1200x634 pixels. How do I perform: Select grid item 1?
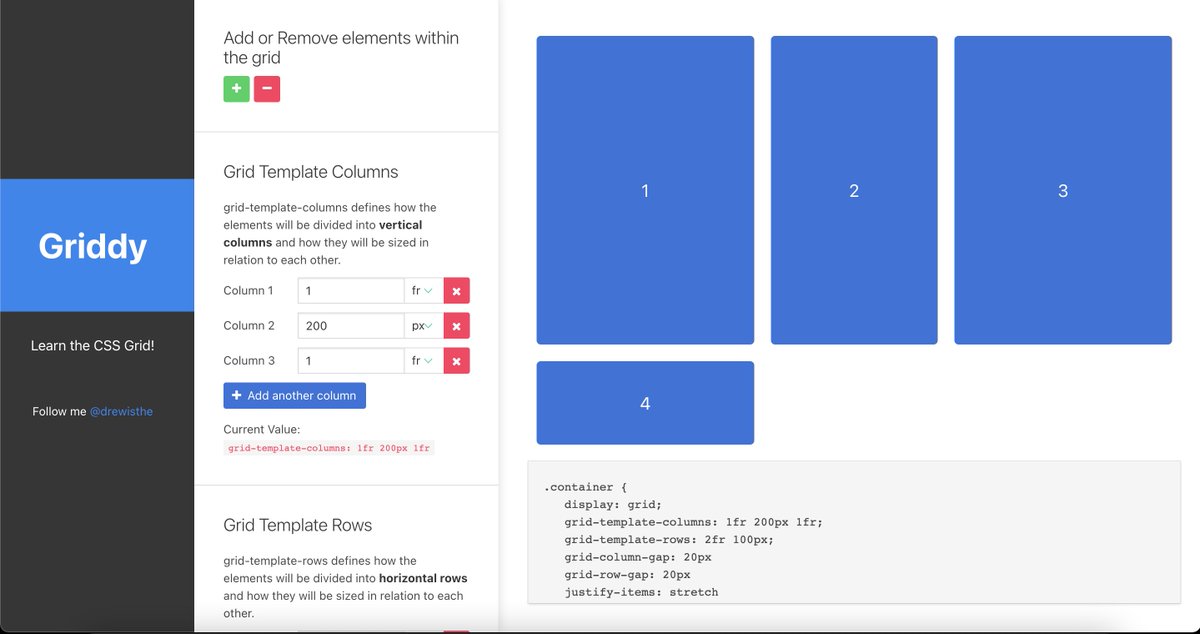tap(645, 190)
